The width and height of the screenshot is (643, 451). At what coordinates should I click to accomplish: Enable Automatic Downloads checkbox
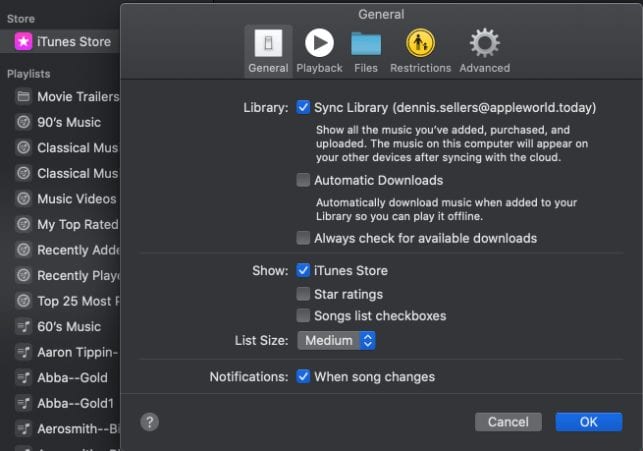click(x=303, y=181)
